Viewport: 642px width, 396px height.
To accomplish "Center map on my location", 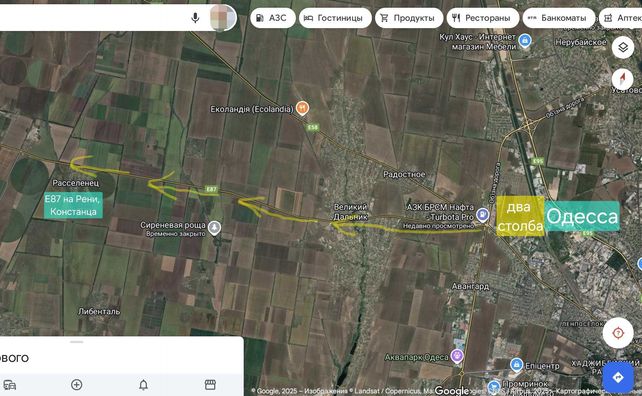I will pos(618,333).
